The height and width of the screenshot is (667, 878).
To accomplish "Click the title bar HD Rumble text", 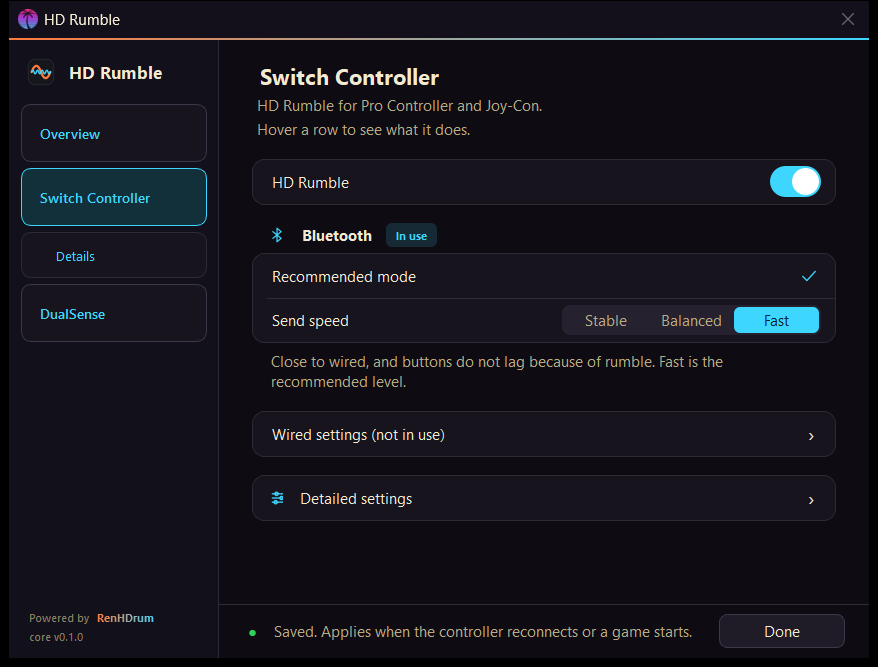I will click(x=82, y=20).
